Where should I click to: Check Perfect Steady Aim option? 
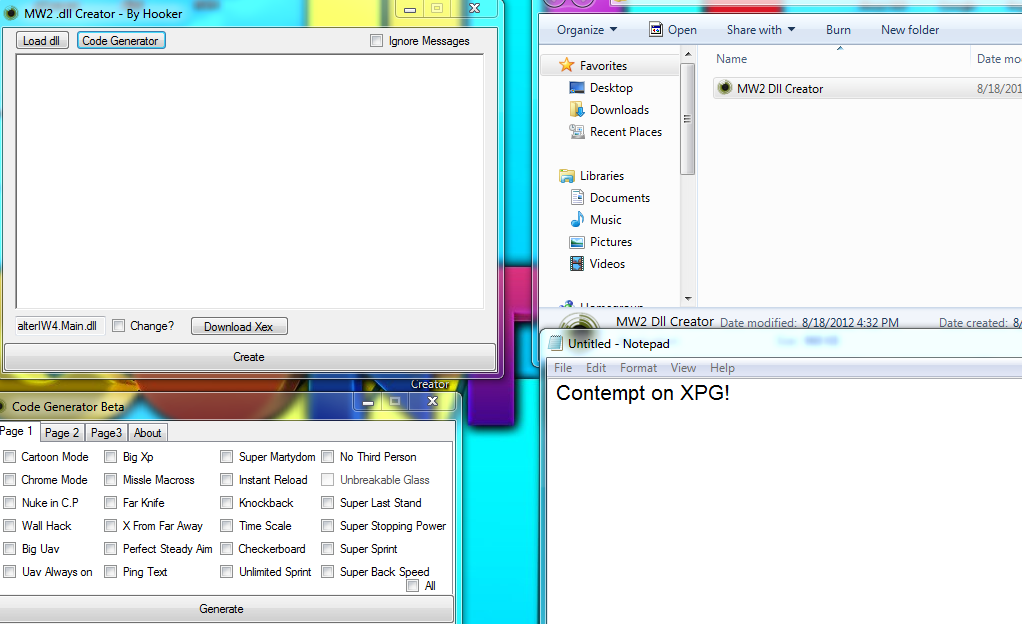coord(111,549)
